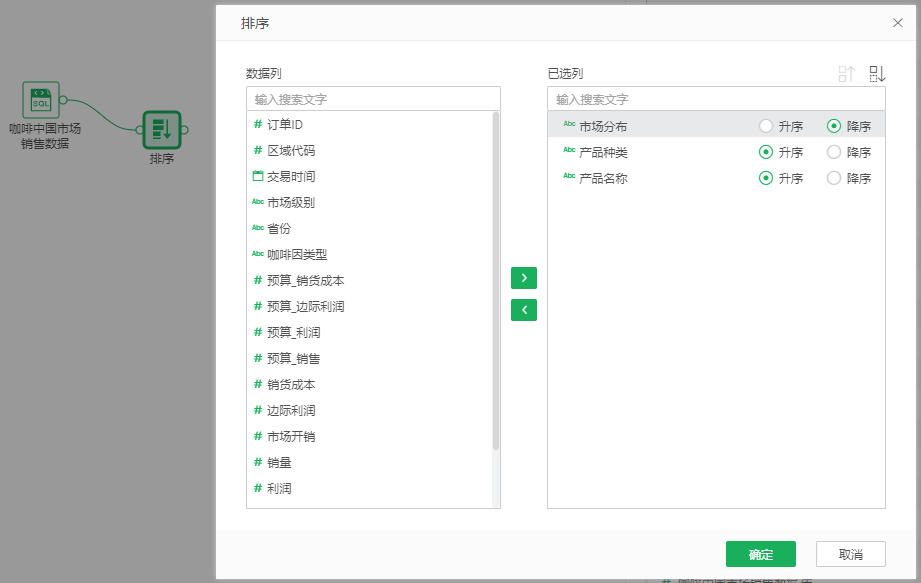Click the move-down icon above the 已选列 list
The width and height of the screenshot is (921, 583).
pos(878,72)
